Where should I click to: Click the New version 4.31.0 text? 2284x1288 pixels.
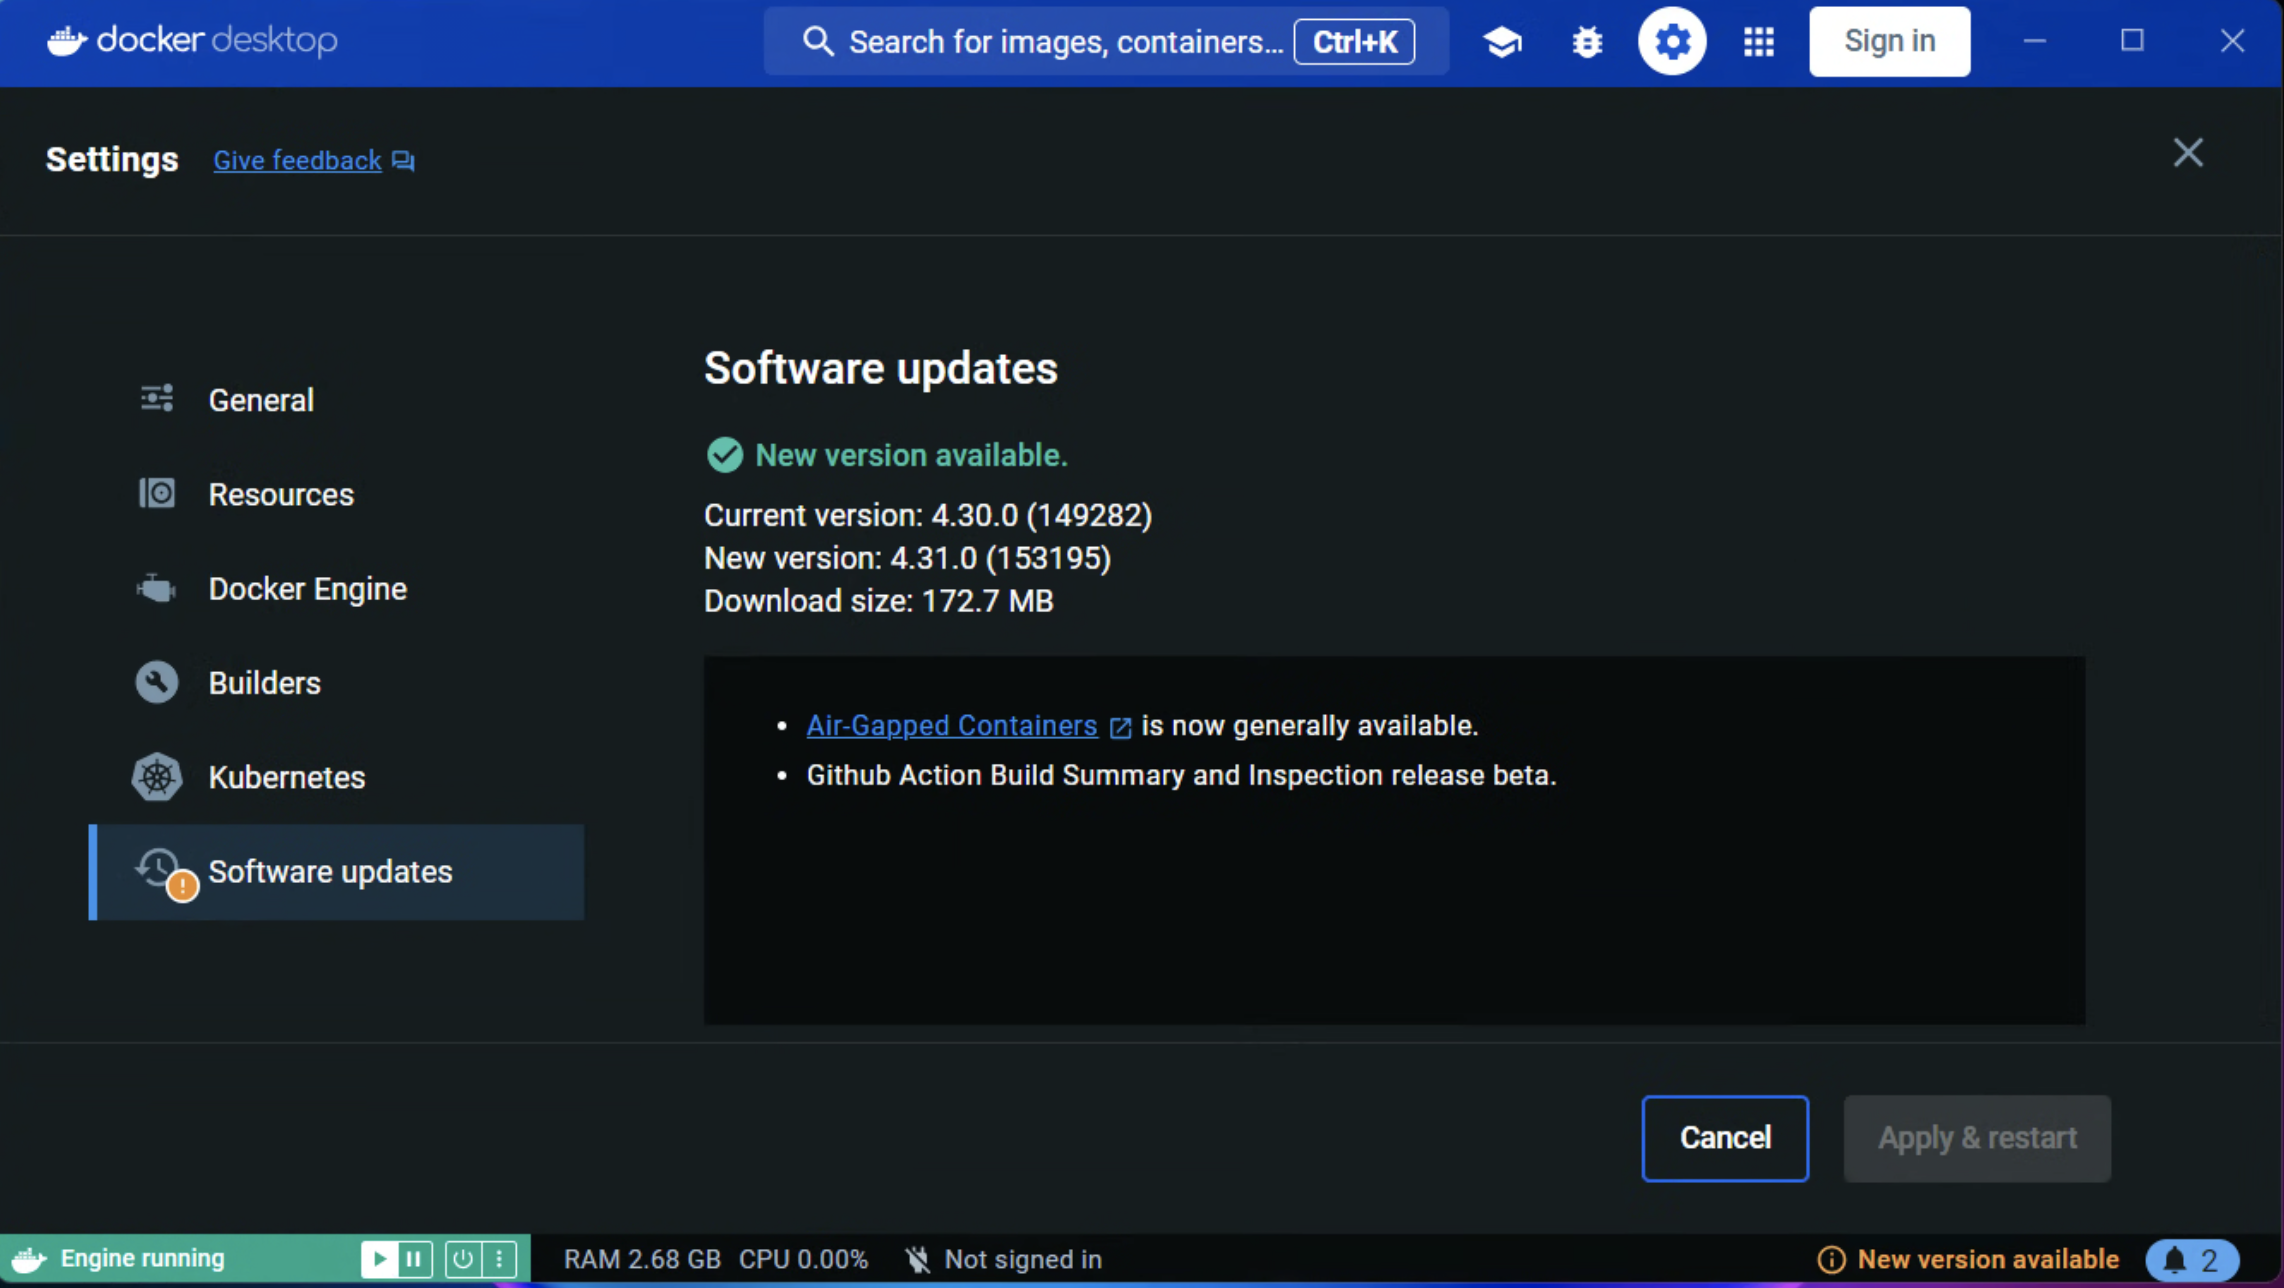pos(907,559)
